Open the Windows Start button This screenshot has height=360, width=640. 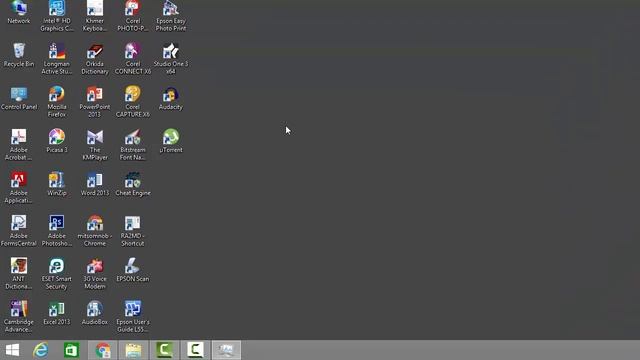12,350
